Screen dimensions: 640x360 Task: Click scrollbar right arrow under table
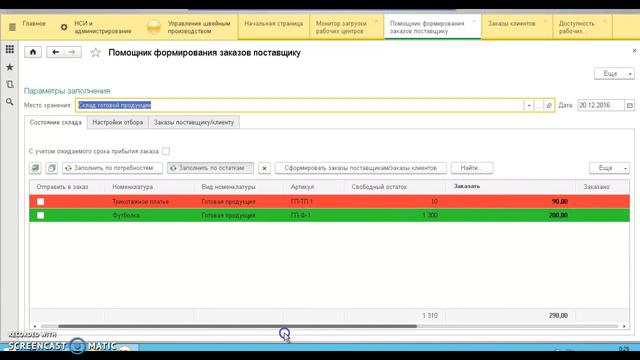(624, 326)
